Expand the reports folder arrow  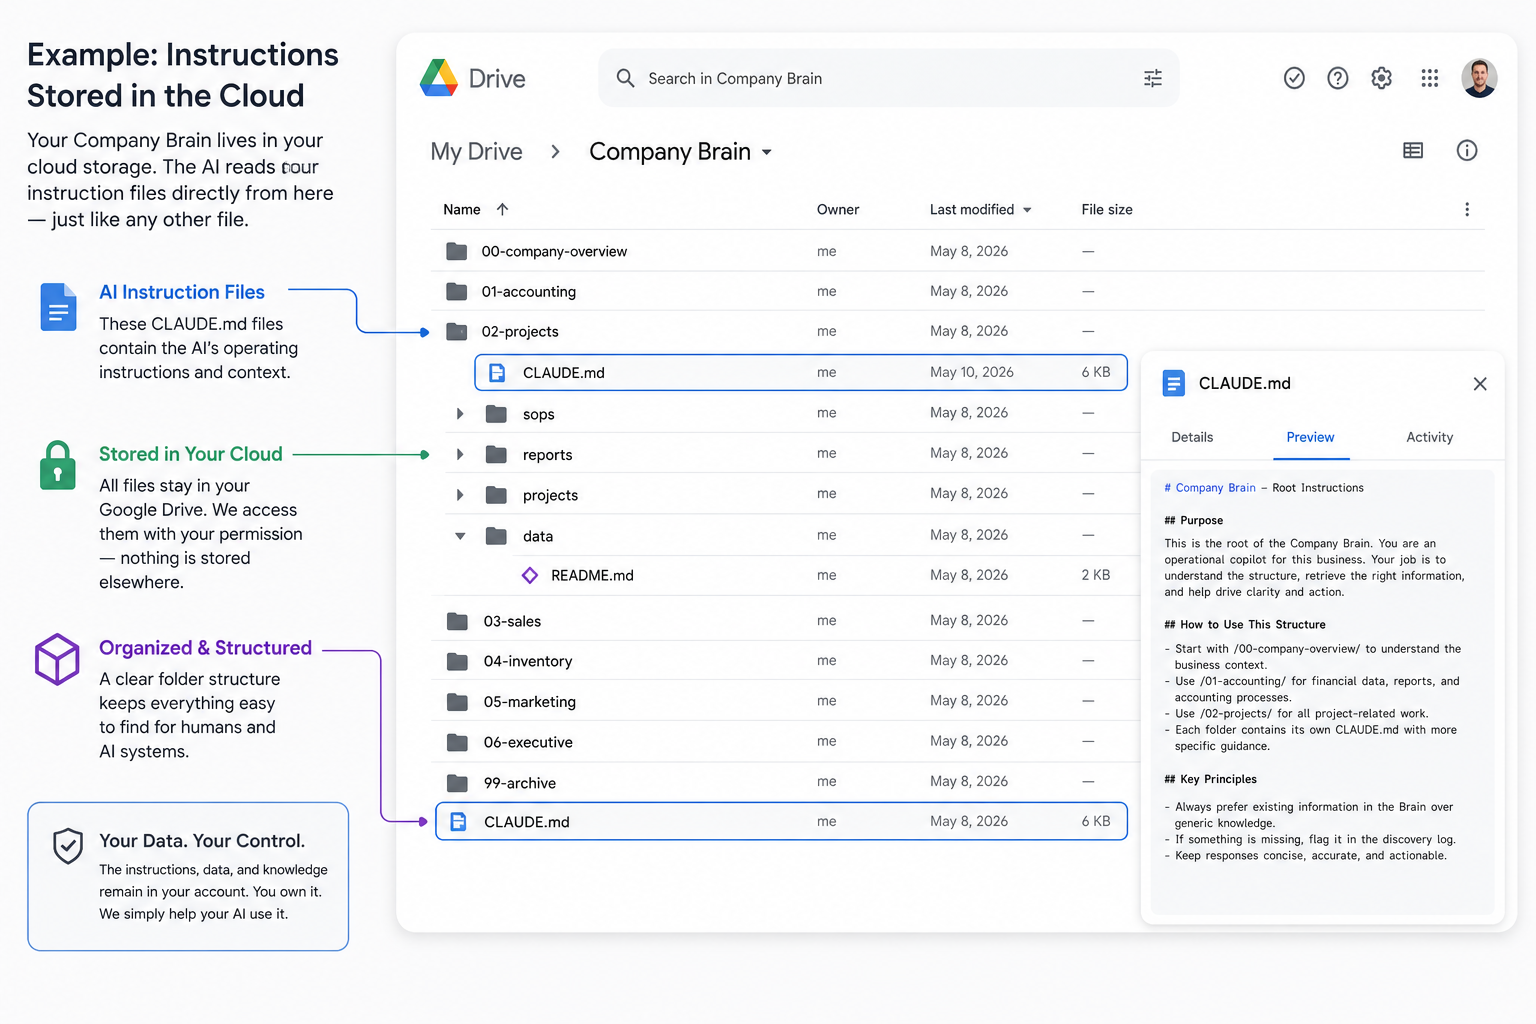click(460, 454)
